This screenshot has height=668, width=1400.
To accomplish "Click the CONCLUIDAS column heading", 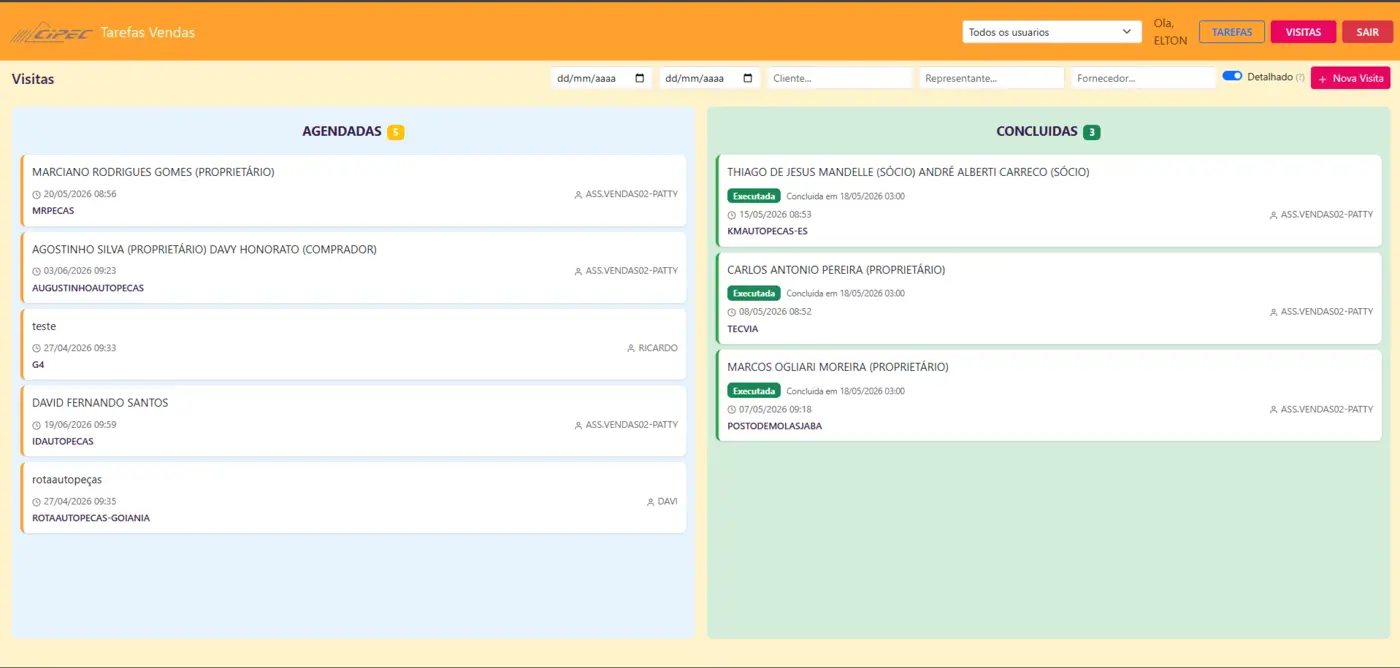I will pos(1037,131).
